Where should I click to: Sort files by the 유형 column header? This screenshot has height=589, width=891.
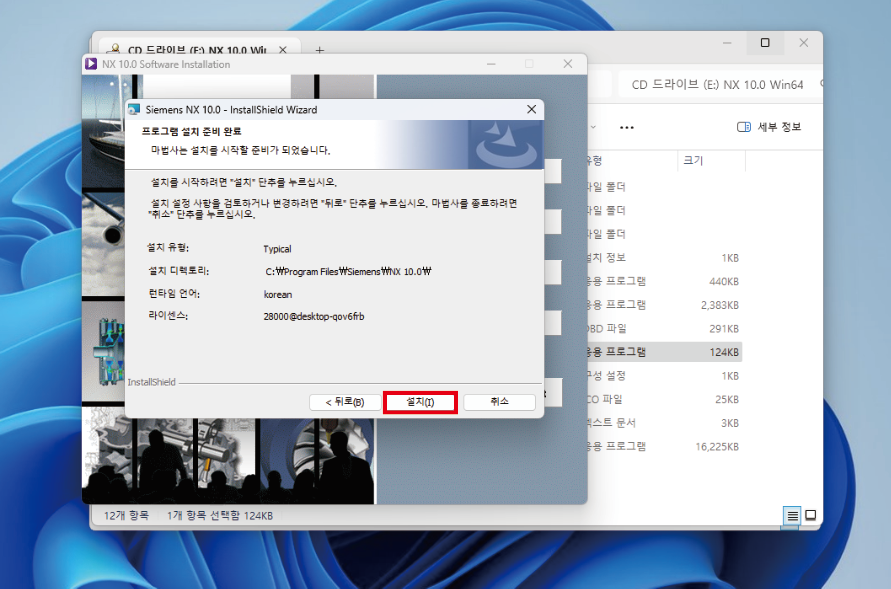point(631,161)
